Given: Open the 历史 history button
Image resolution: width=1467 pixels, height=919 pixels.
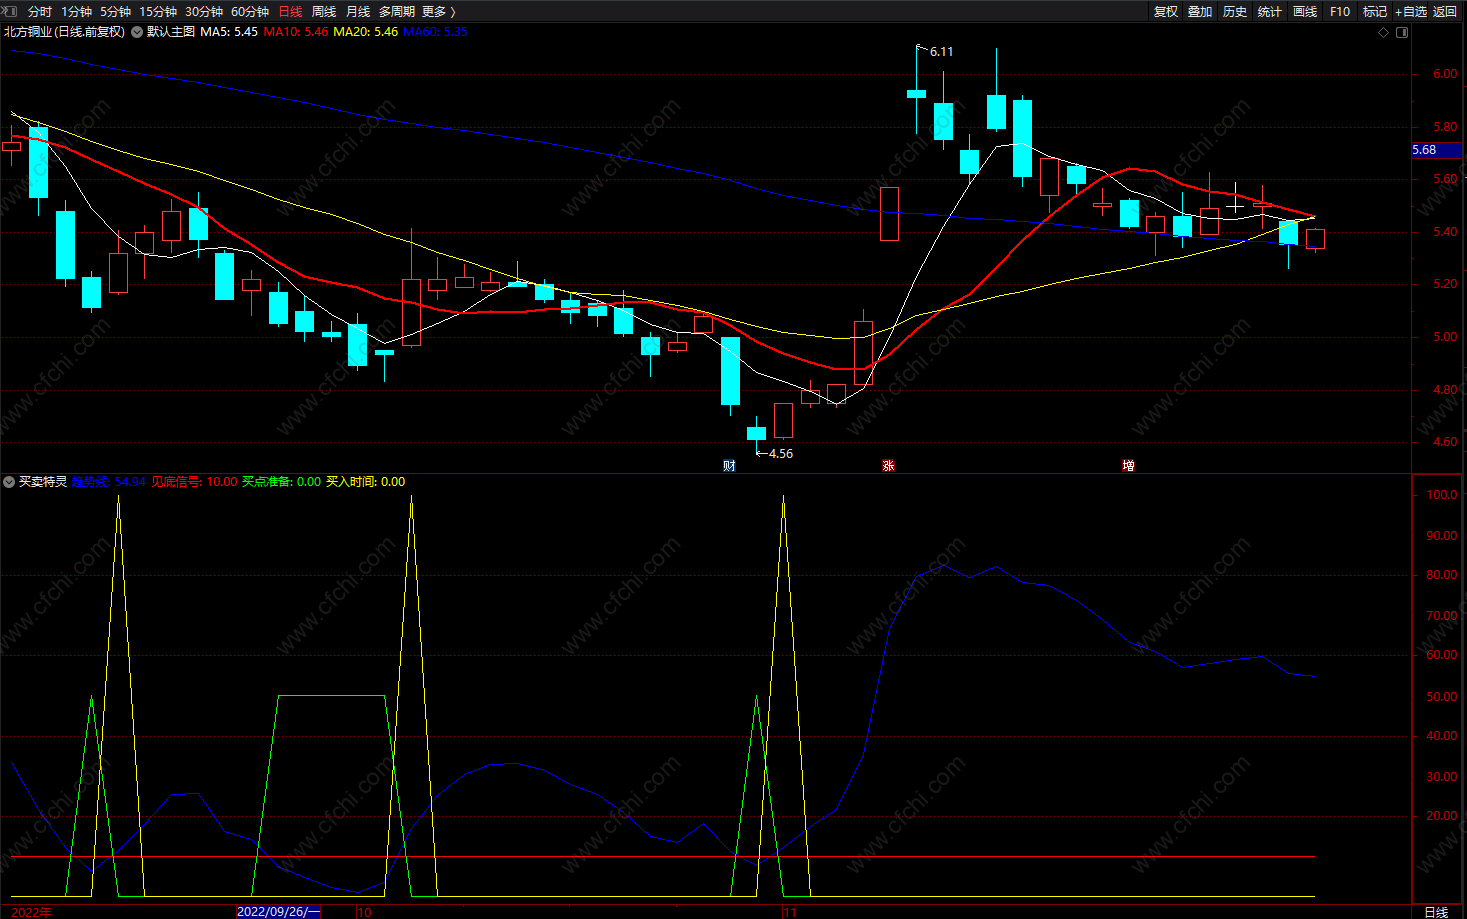Looking at the screenshot, I should [1235, 11].
